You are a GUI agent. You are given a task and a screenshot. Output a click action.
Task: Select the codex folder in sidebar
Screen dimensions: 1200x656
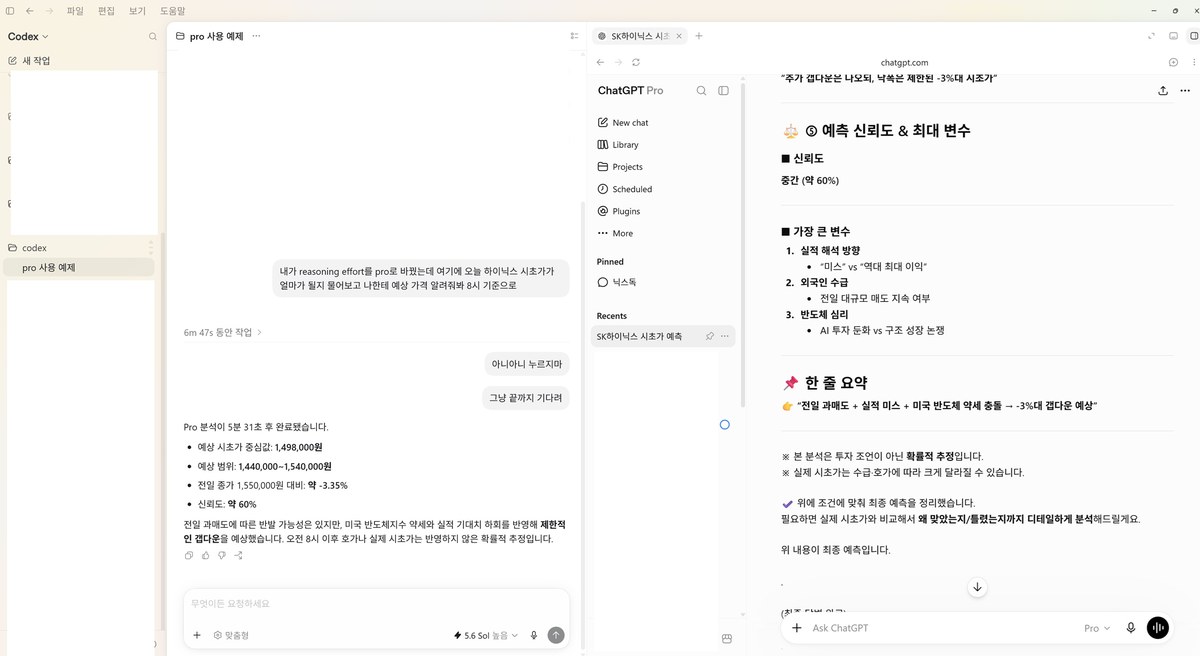(78, 247)
